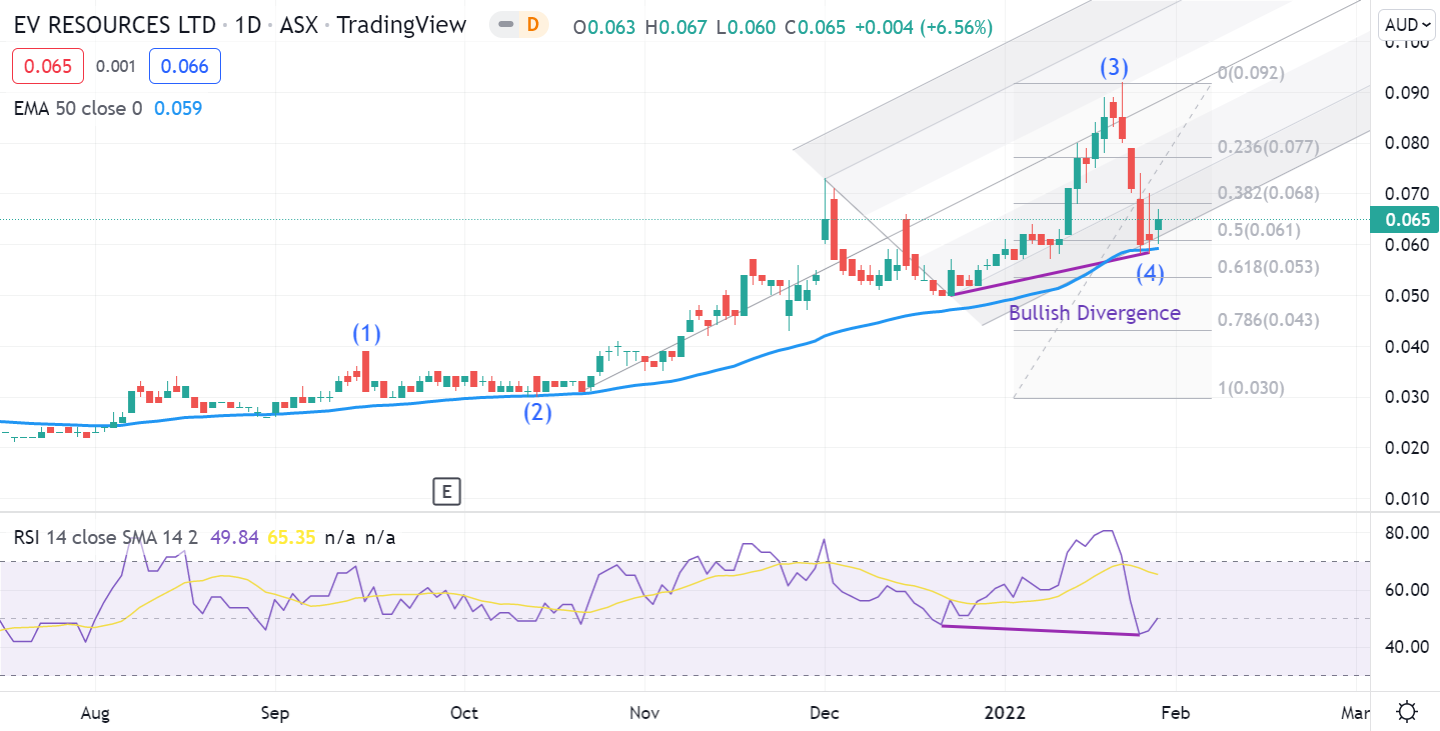This screenshot has height=731, width=1440.
Task: Click the 1(0.030) Fibonacci level label
Action: click(1253, 388)
